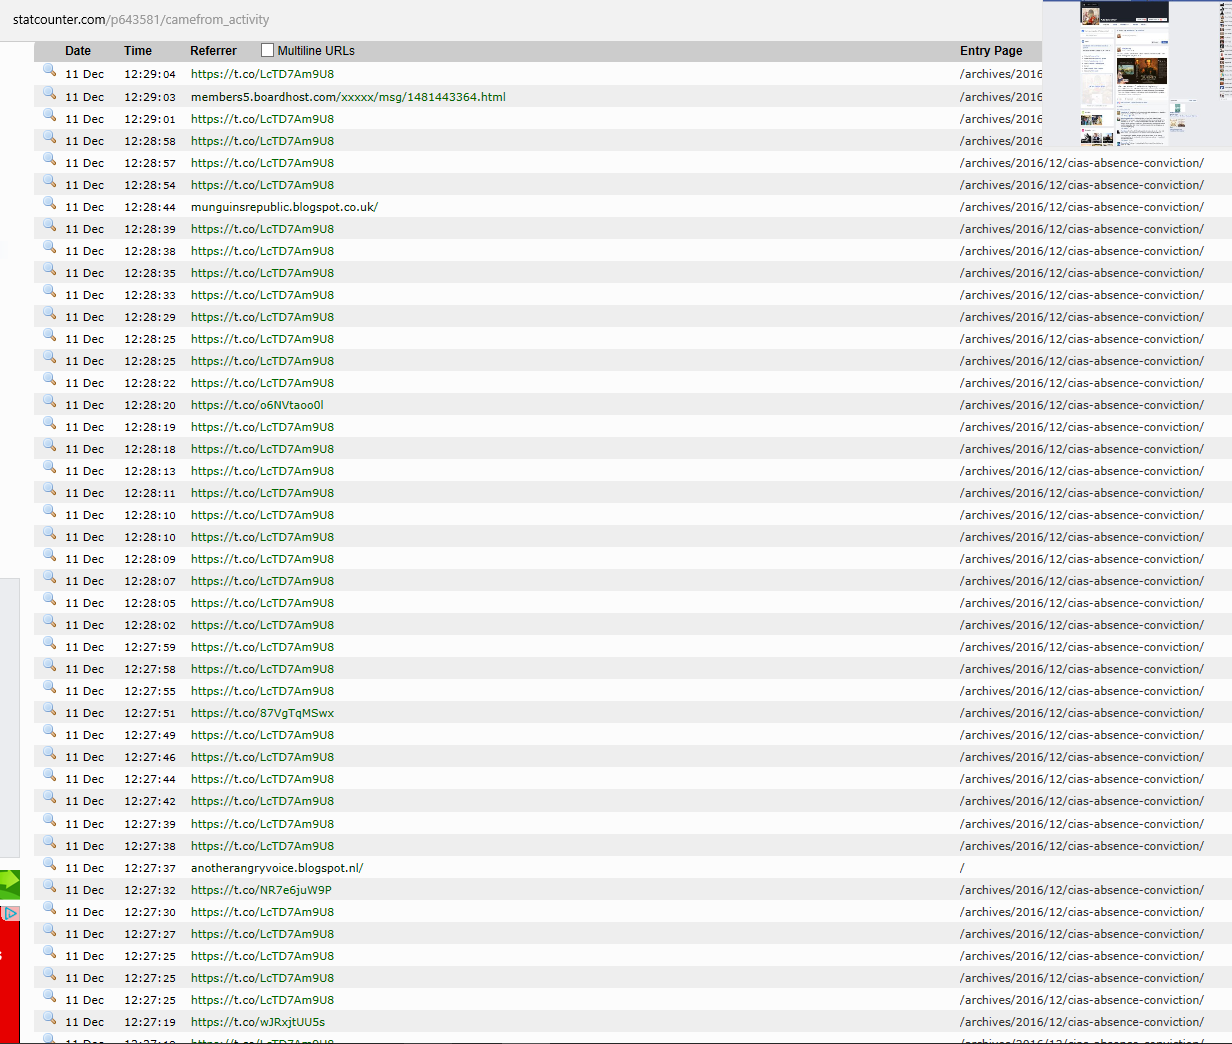Open entry page link for 12:27:19 row
This screenshot has height=1044, width=1232.
coord(1081,1022)
